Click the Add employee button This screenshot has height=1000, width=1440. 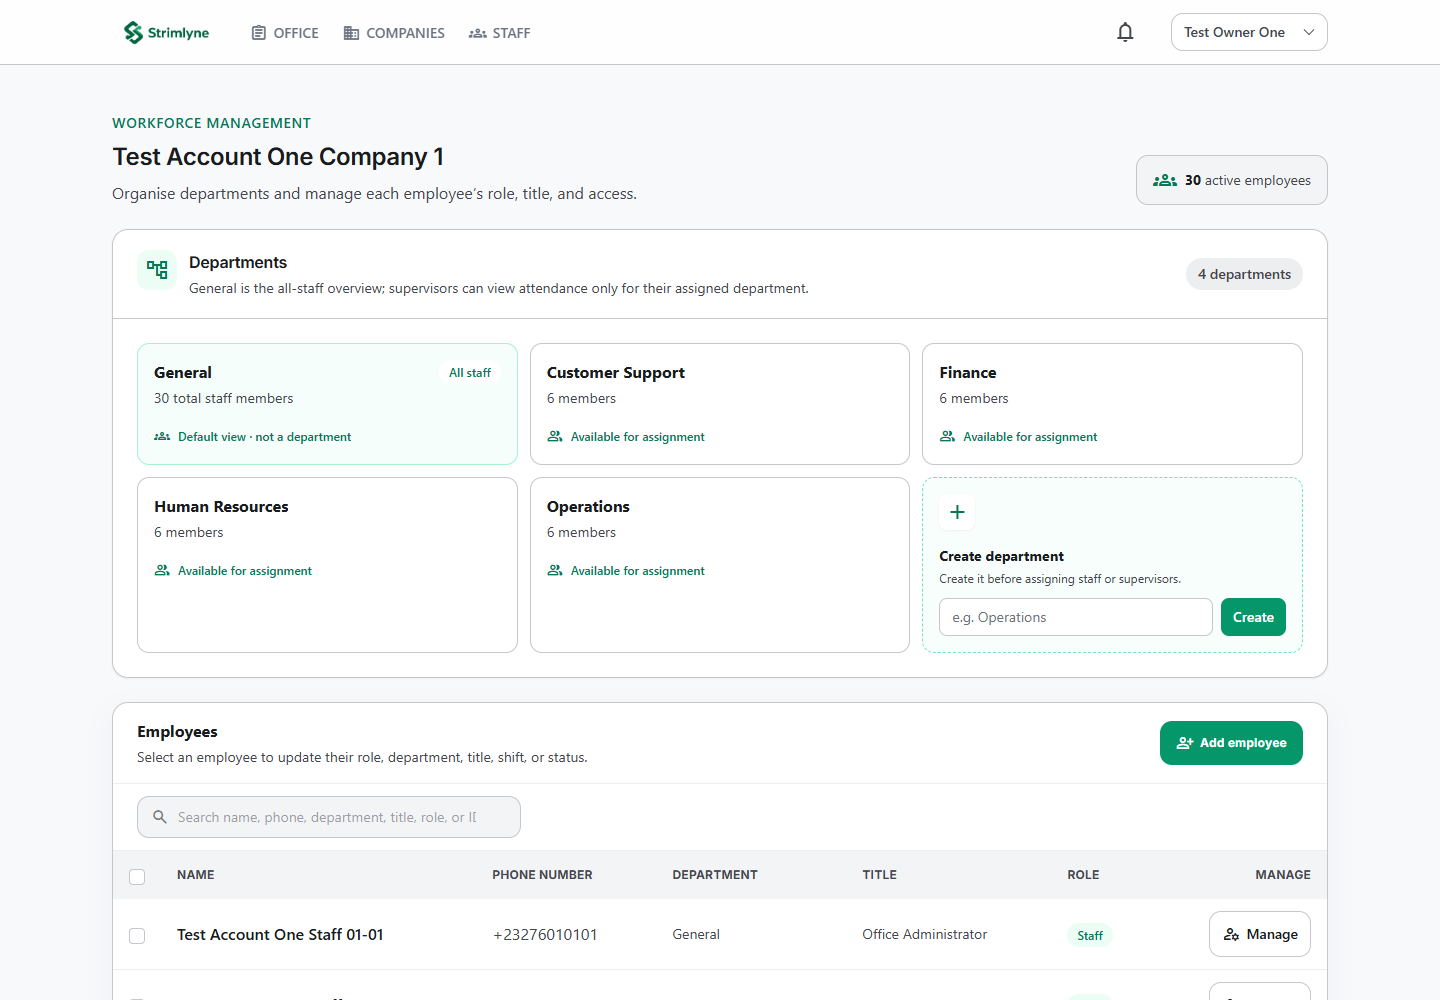(1231, 743)
